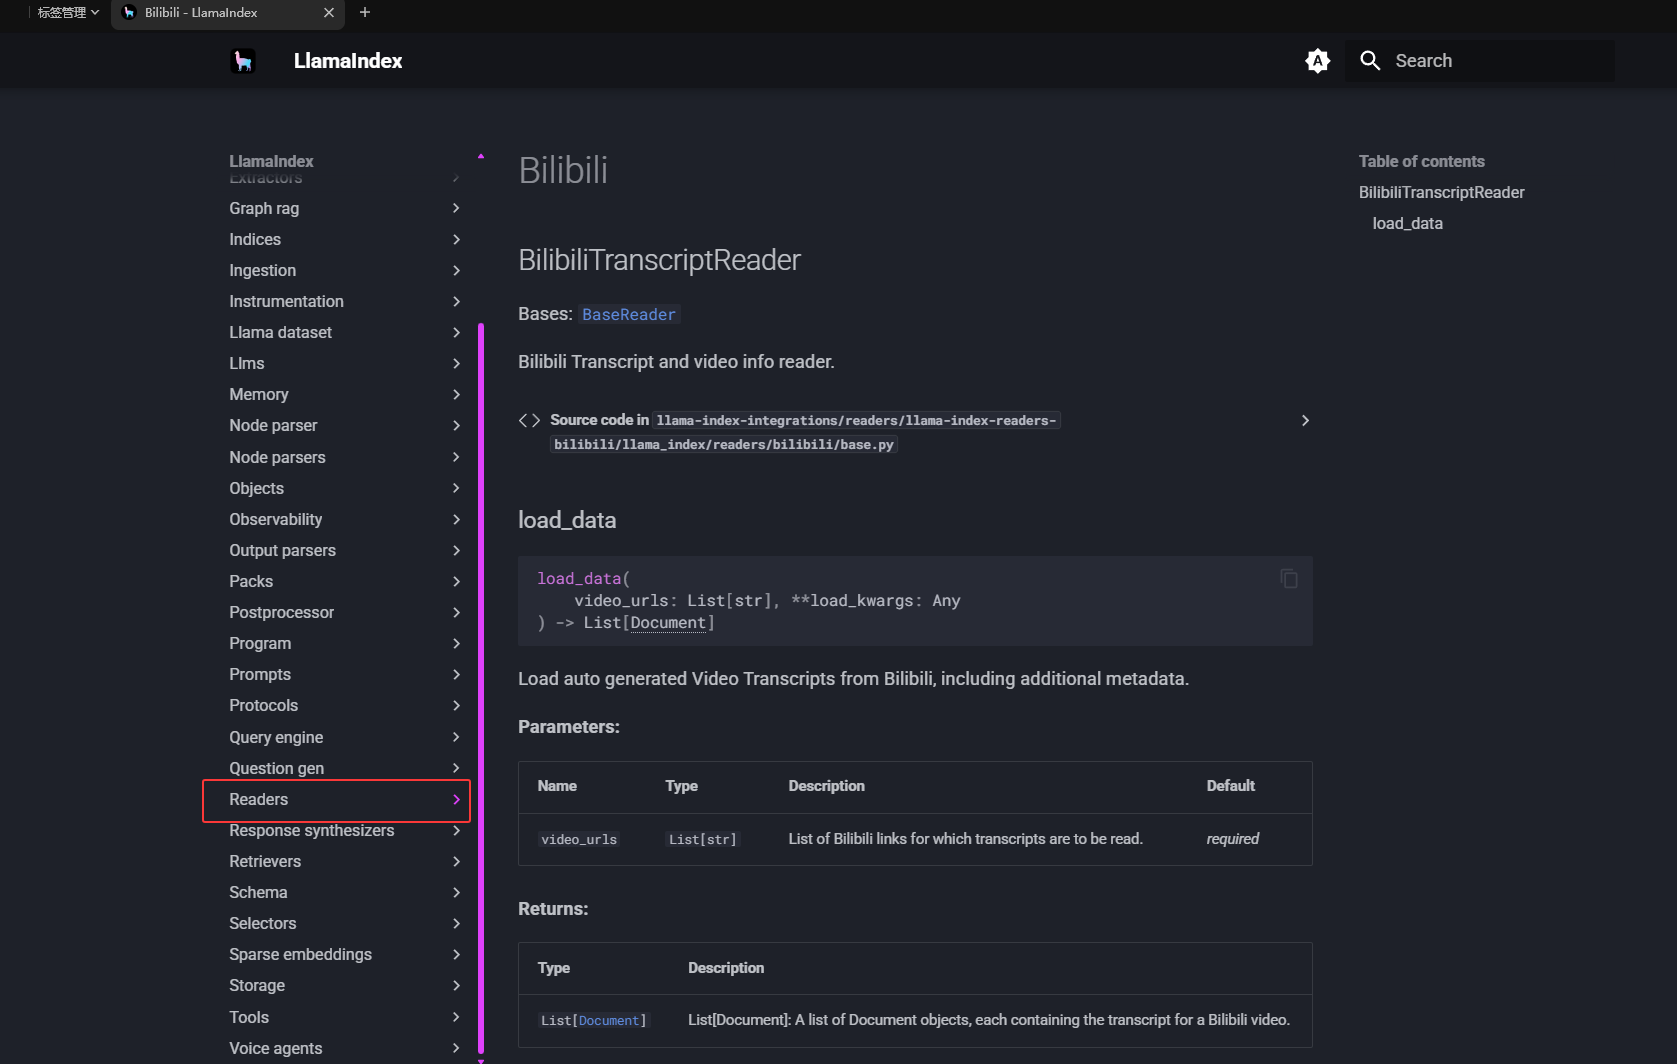Screen dimensions: 1677x1064
Task: Open the Packs menu item
Action: point(251,581)
